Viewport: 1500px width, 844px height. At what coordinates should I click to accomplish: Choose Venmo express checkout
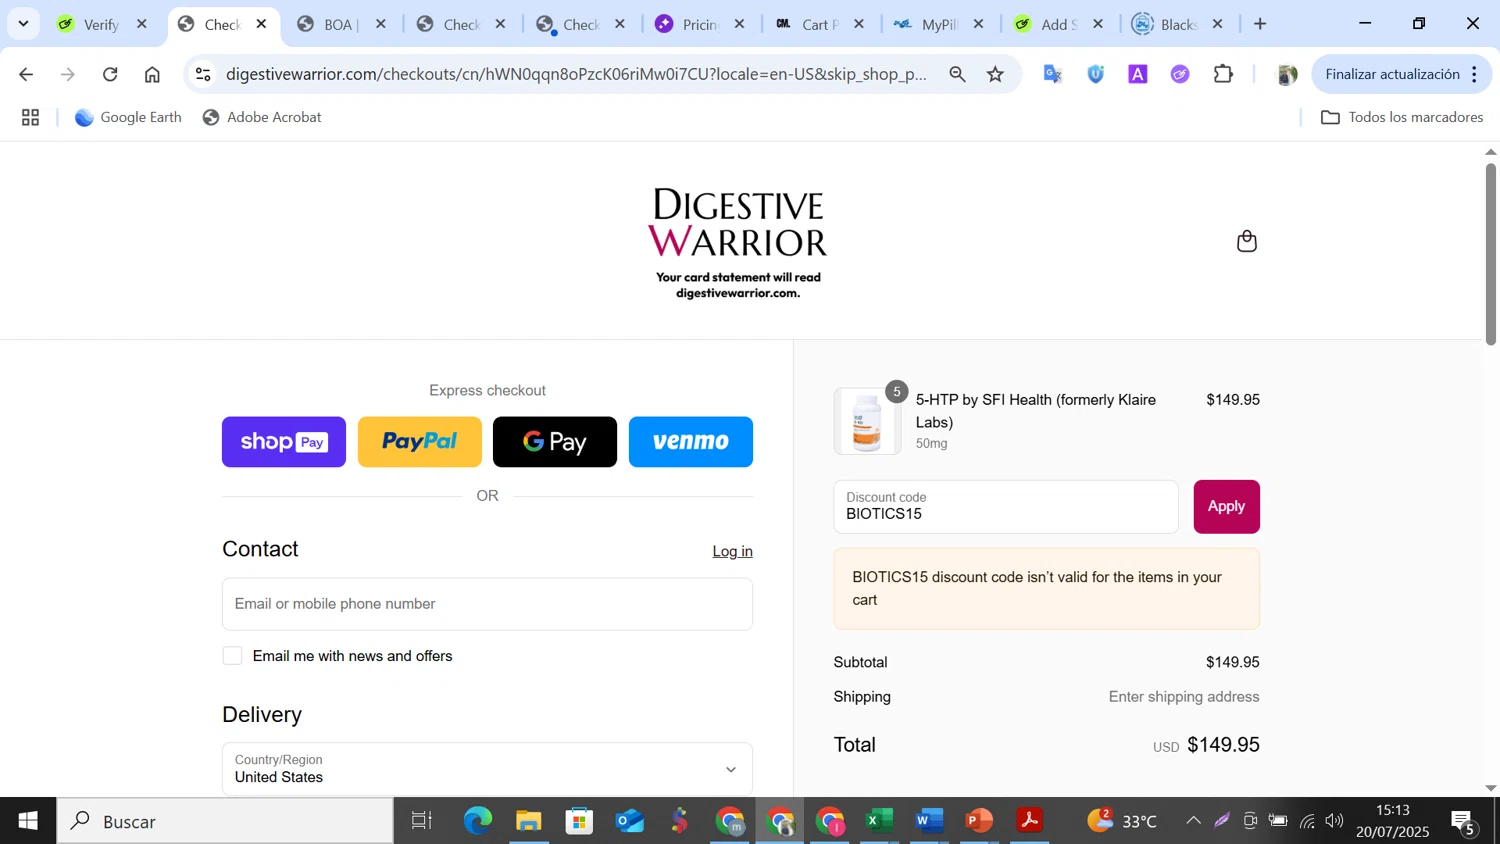tap(691, 442)
